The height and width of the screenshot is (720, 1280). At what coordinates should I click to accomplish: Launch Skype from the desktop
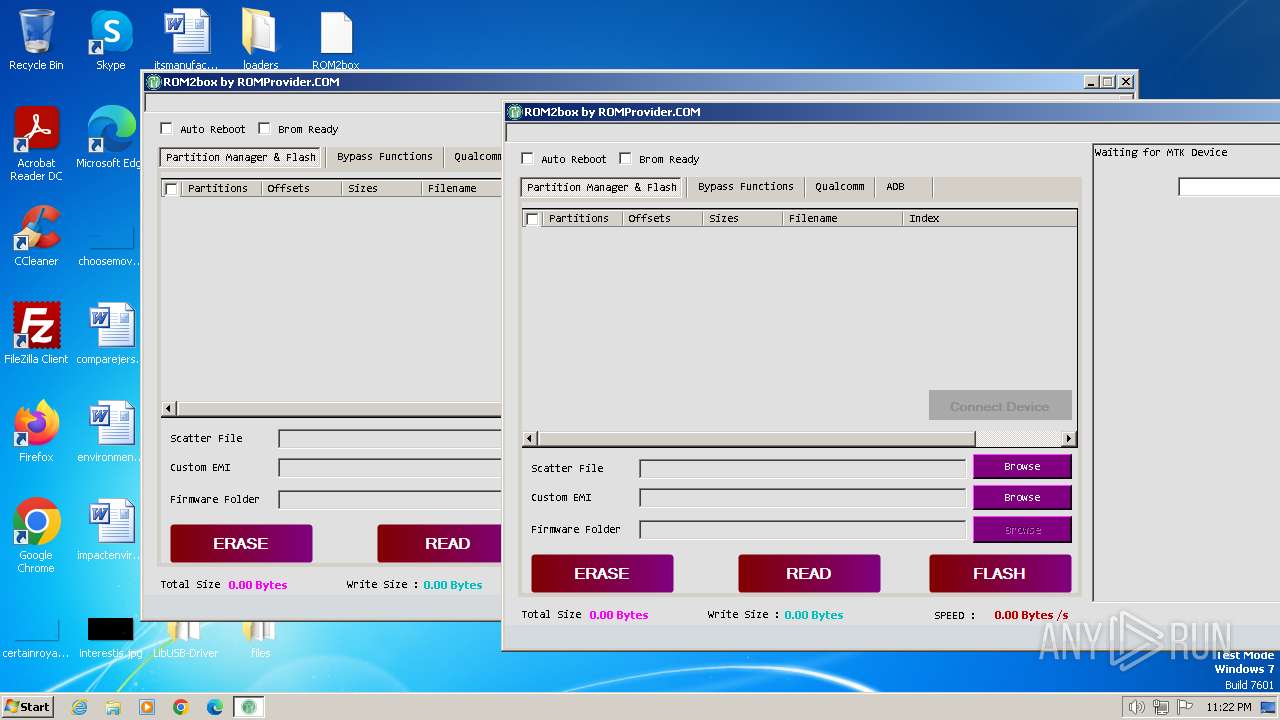pyautogui.click(x=110, y=40)
